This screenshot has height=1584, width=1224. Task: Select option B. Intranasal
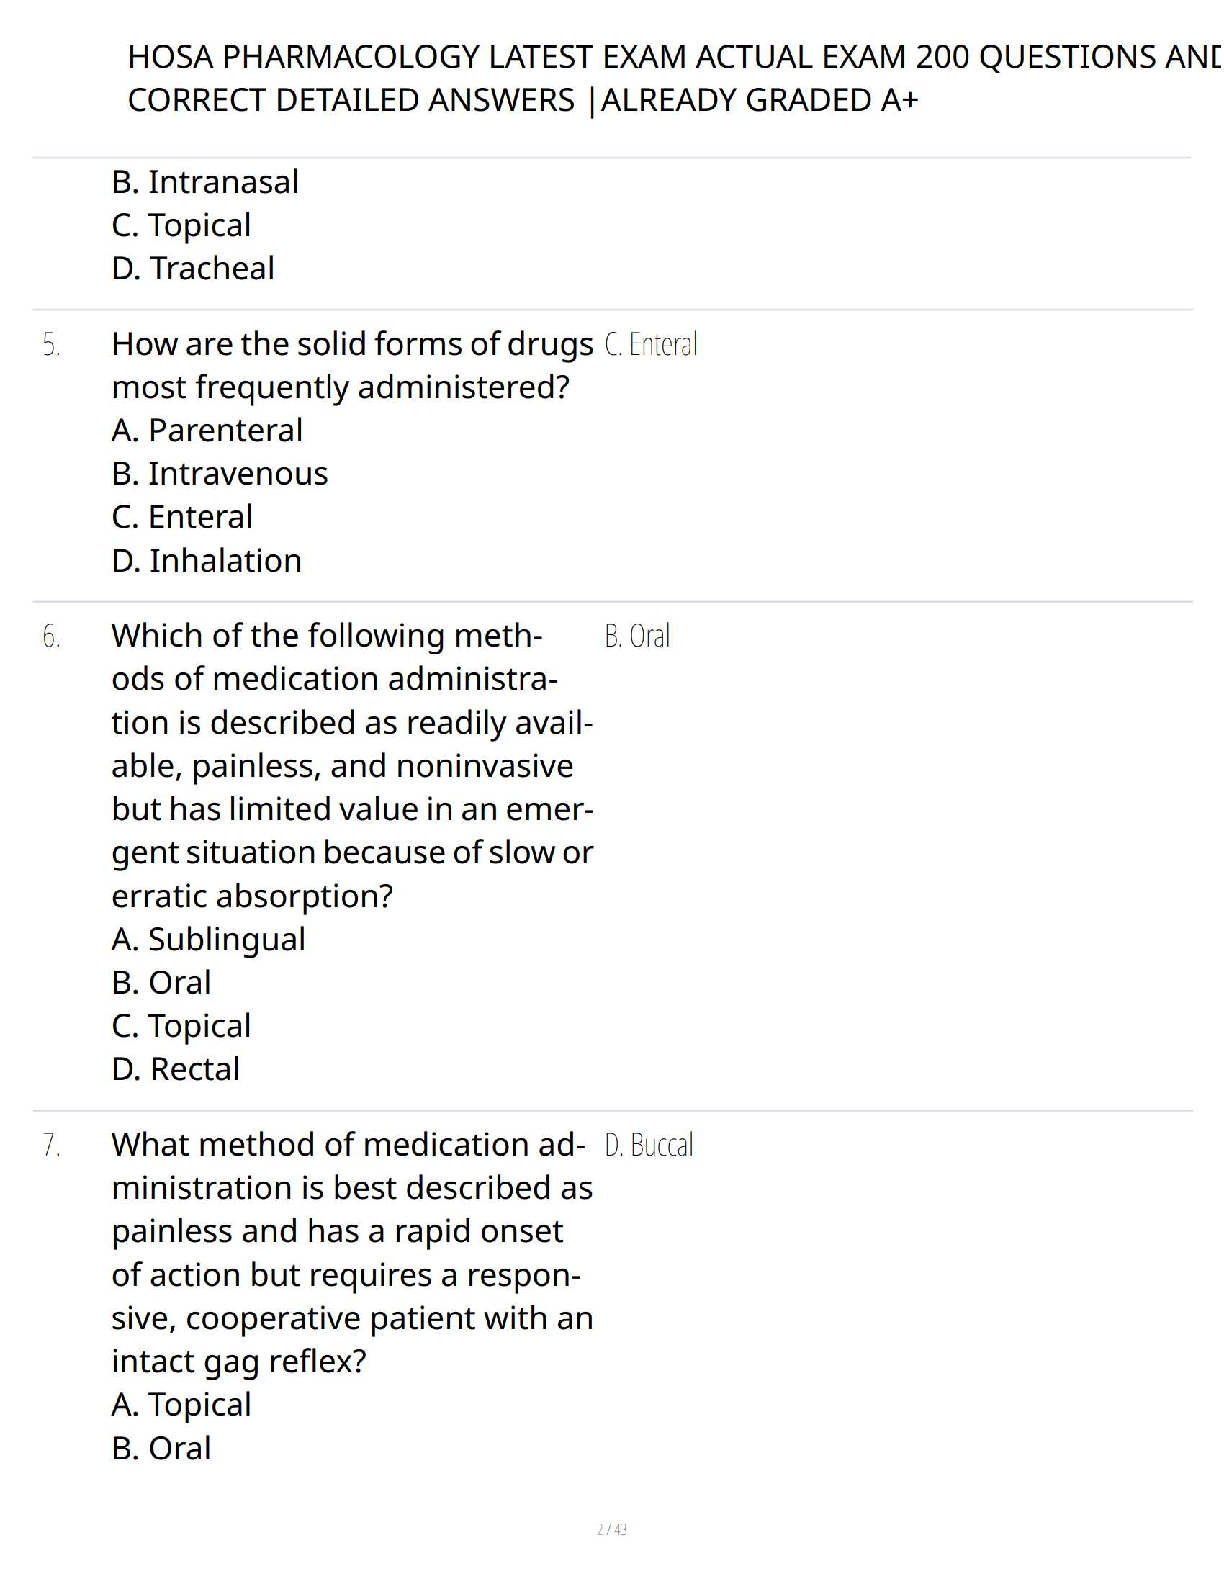[205, 182]
